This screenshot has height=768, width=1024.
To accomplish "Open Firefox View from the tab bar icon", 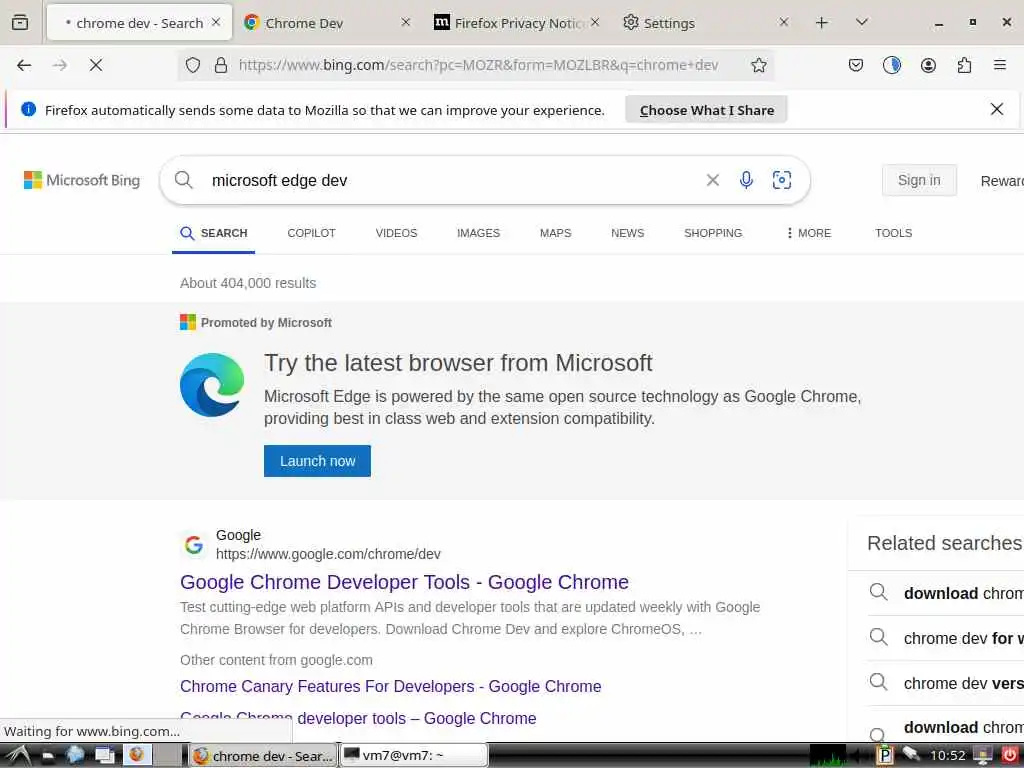I will click(x=20, y=23).
